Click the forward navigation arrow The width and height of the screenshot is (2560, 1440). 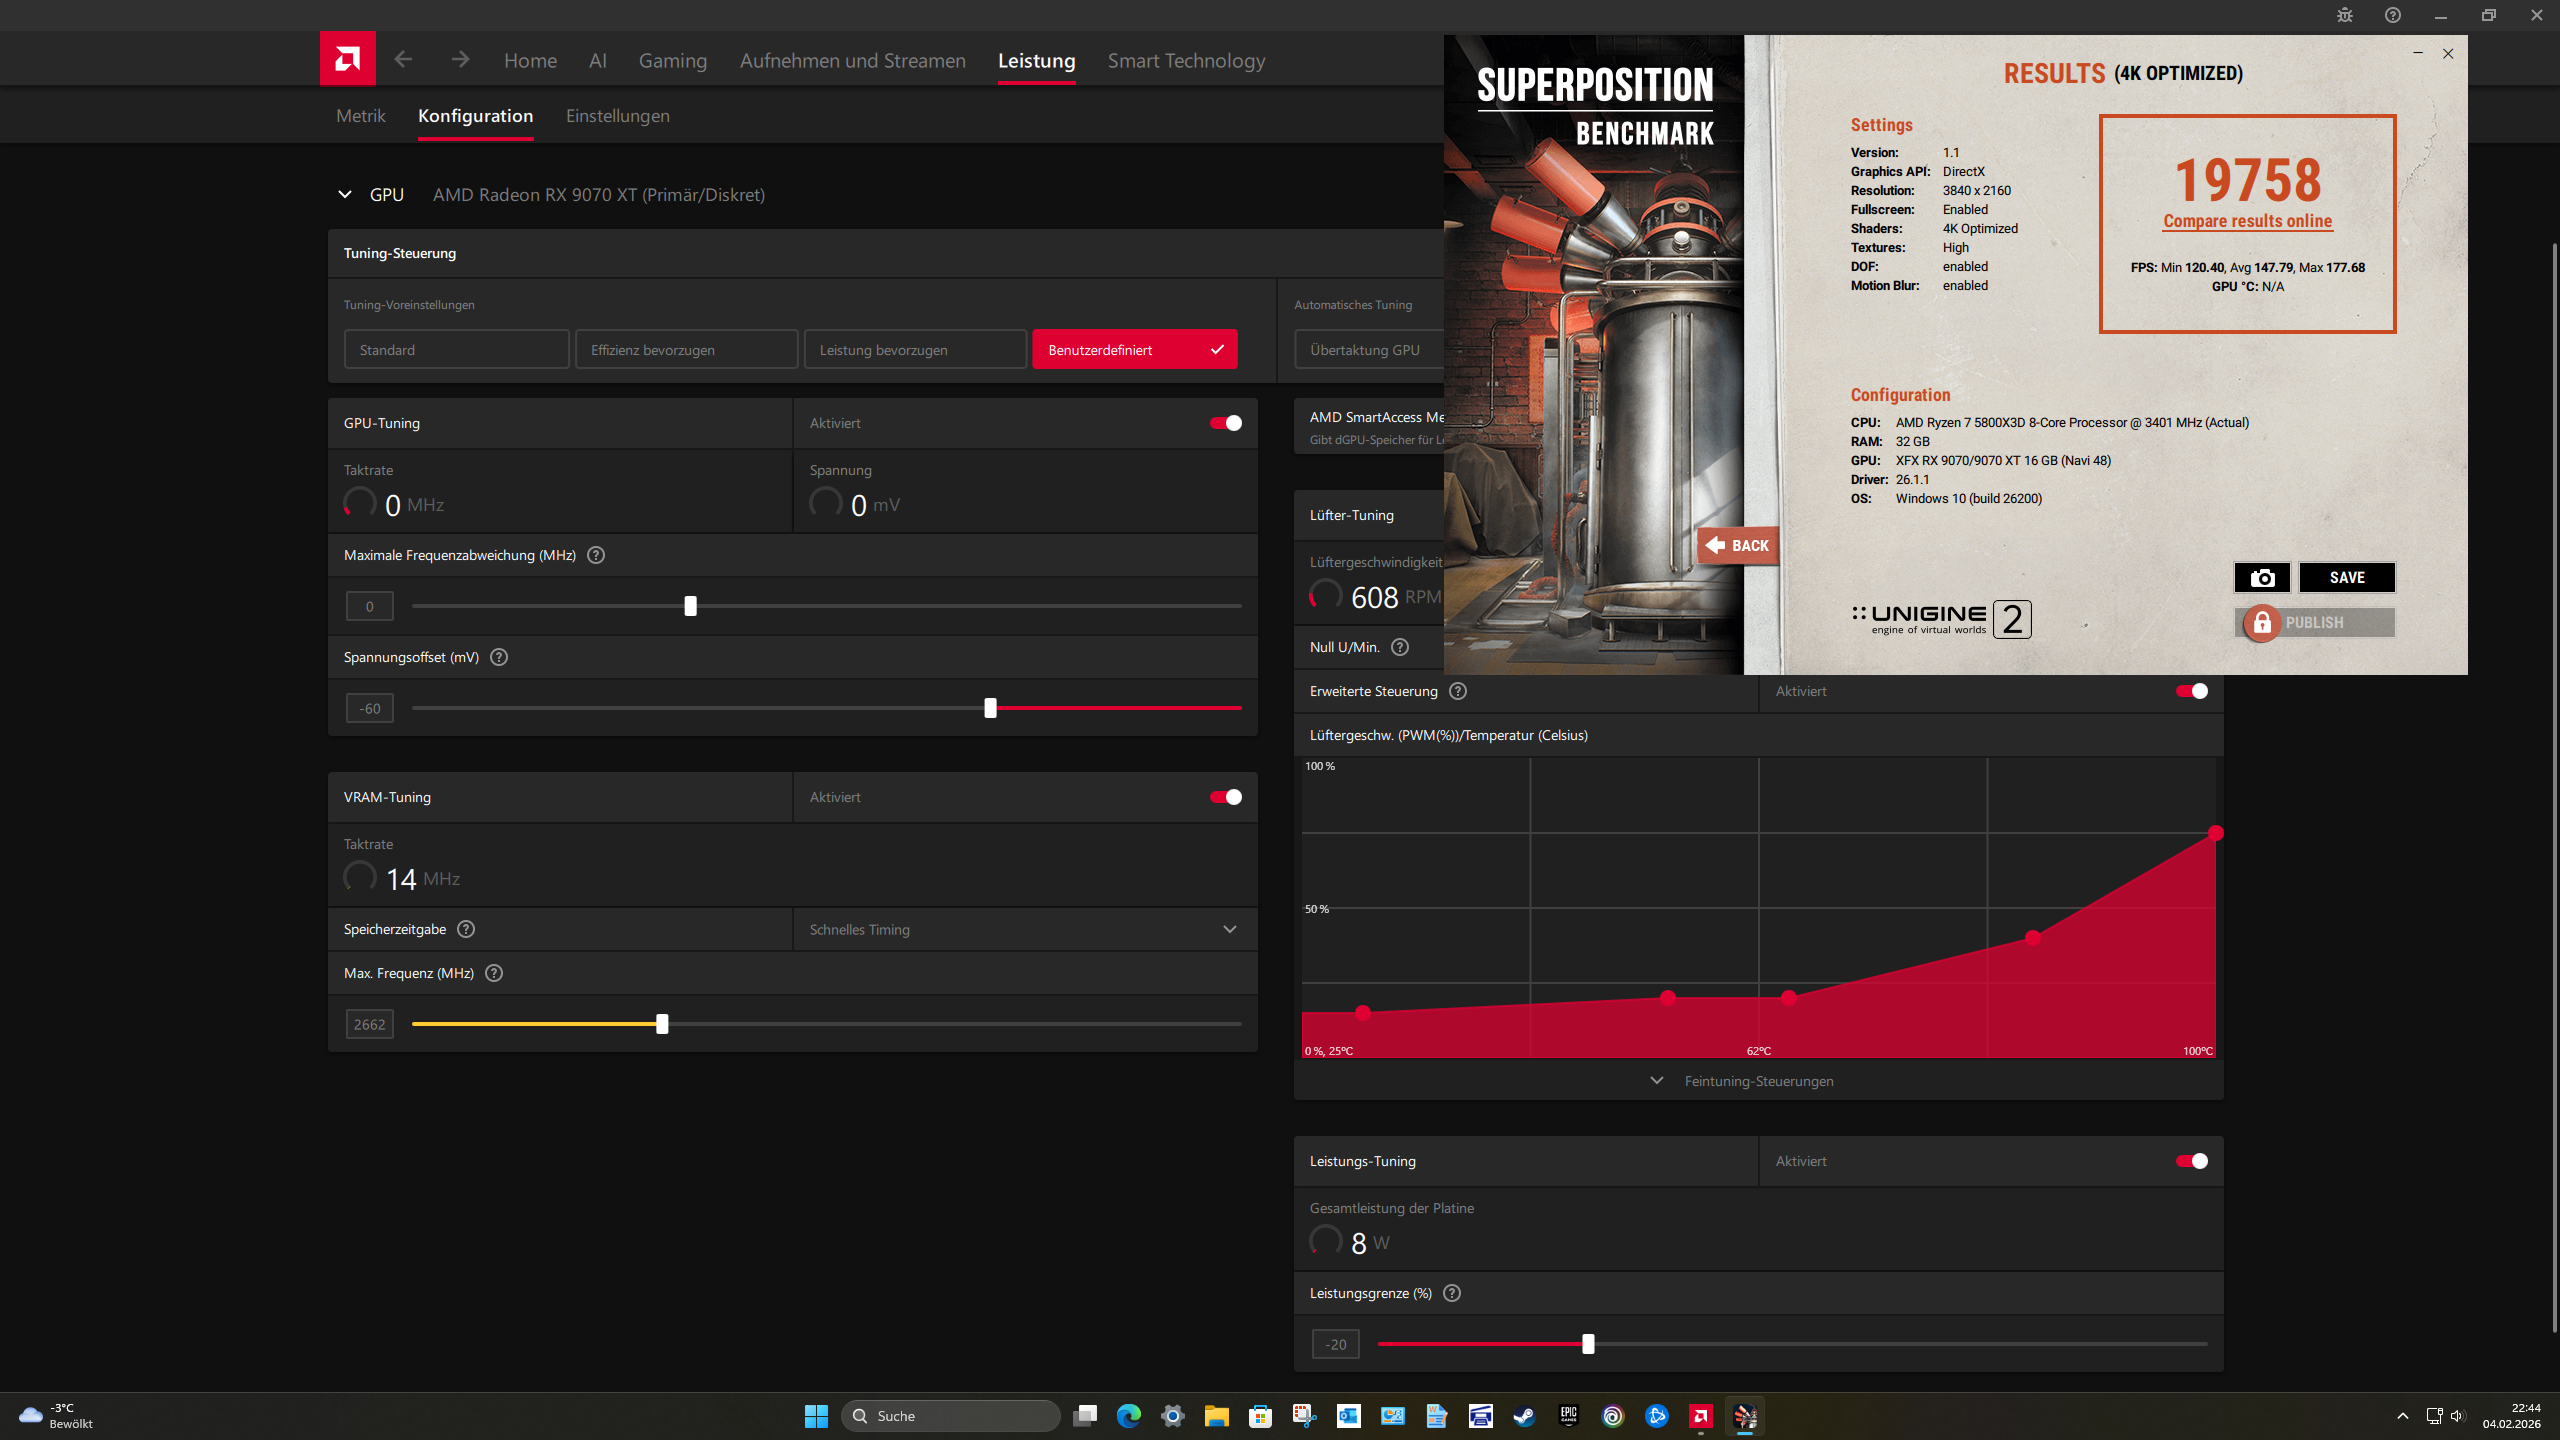click(x=460, y=60)
